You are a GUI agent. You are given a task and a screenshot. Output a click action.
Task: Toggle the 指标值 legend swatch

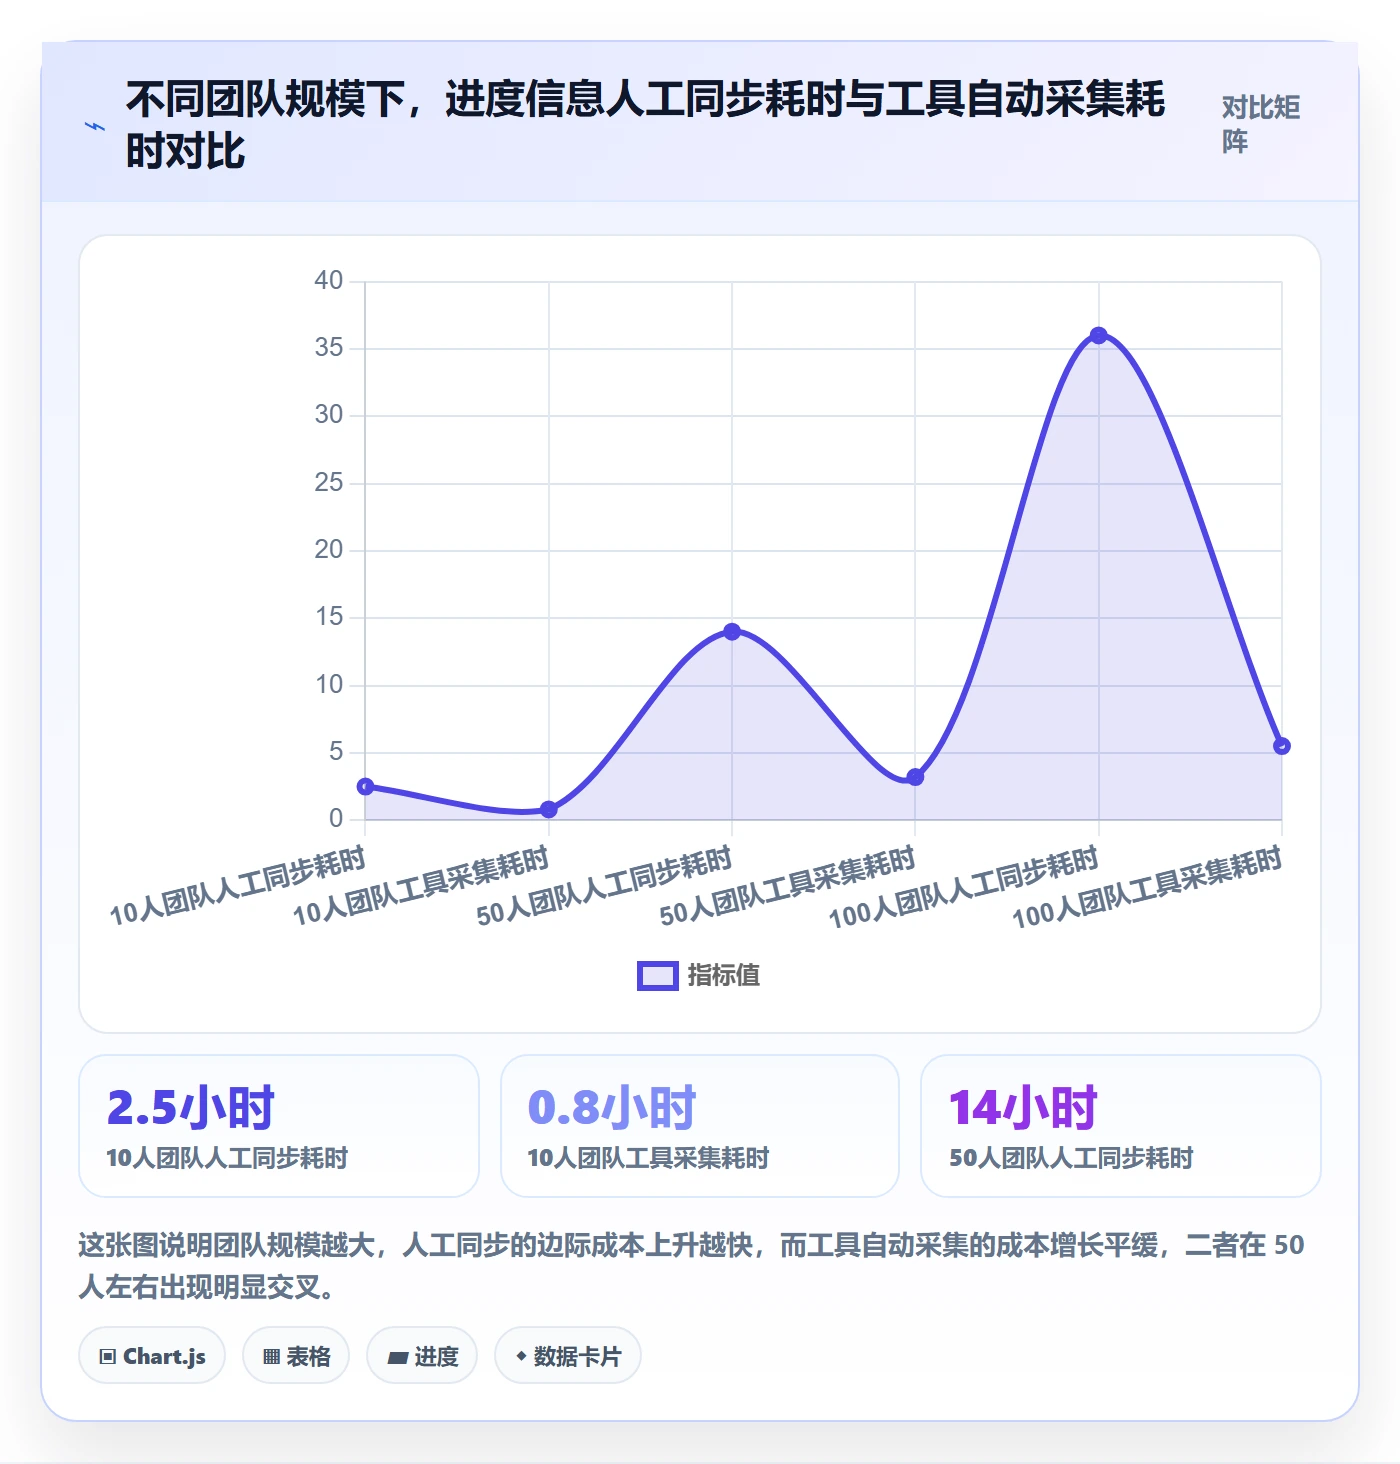pos(658,976)
